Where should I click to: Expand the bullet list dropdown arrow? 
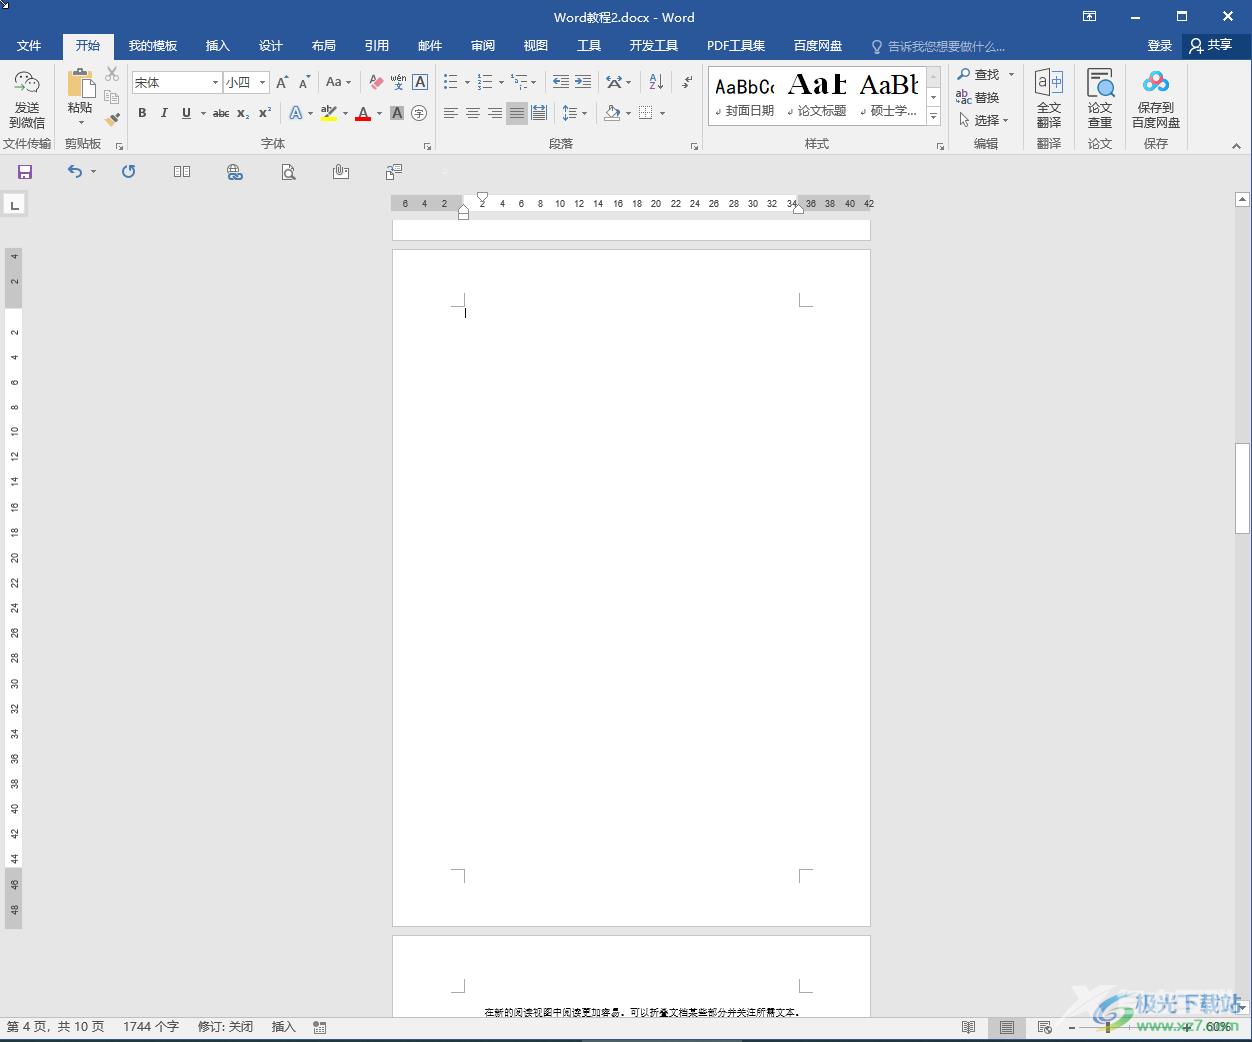click(x=467, y=82)
